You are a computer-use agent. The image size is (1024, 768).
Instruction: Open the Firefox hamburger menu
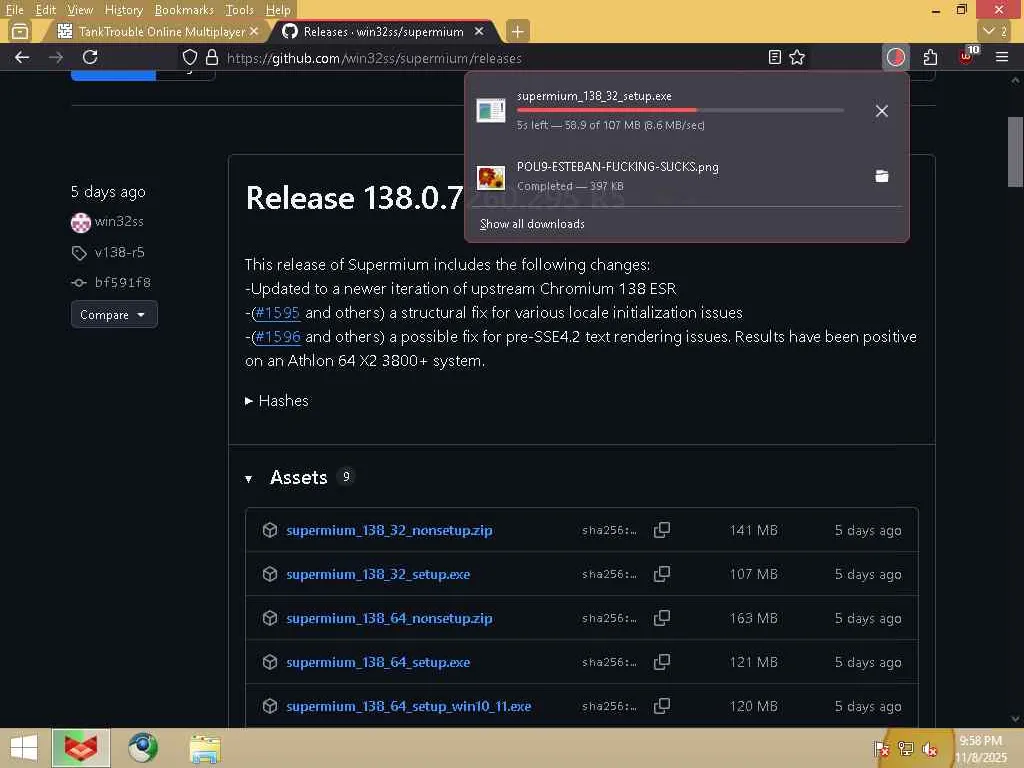tap(1002, 57)
